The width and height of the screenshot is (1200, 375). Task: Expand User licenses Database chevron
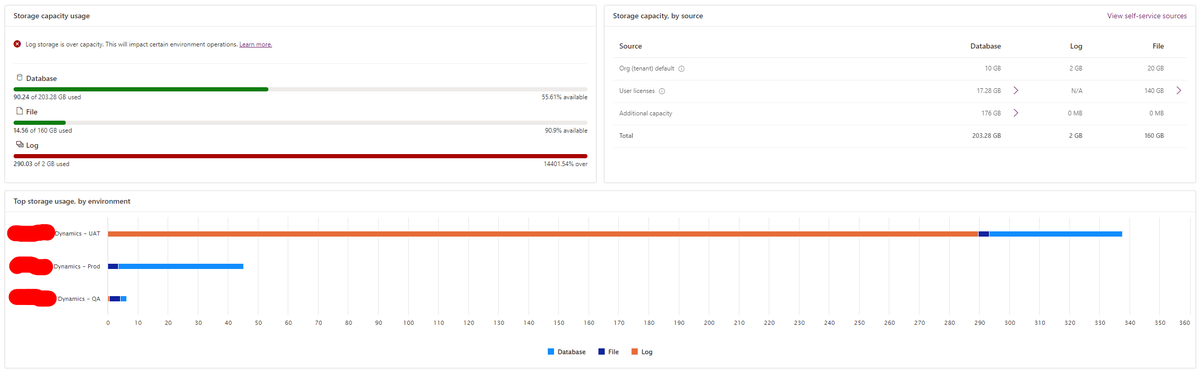(1016, 91)
